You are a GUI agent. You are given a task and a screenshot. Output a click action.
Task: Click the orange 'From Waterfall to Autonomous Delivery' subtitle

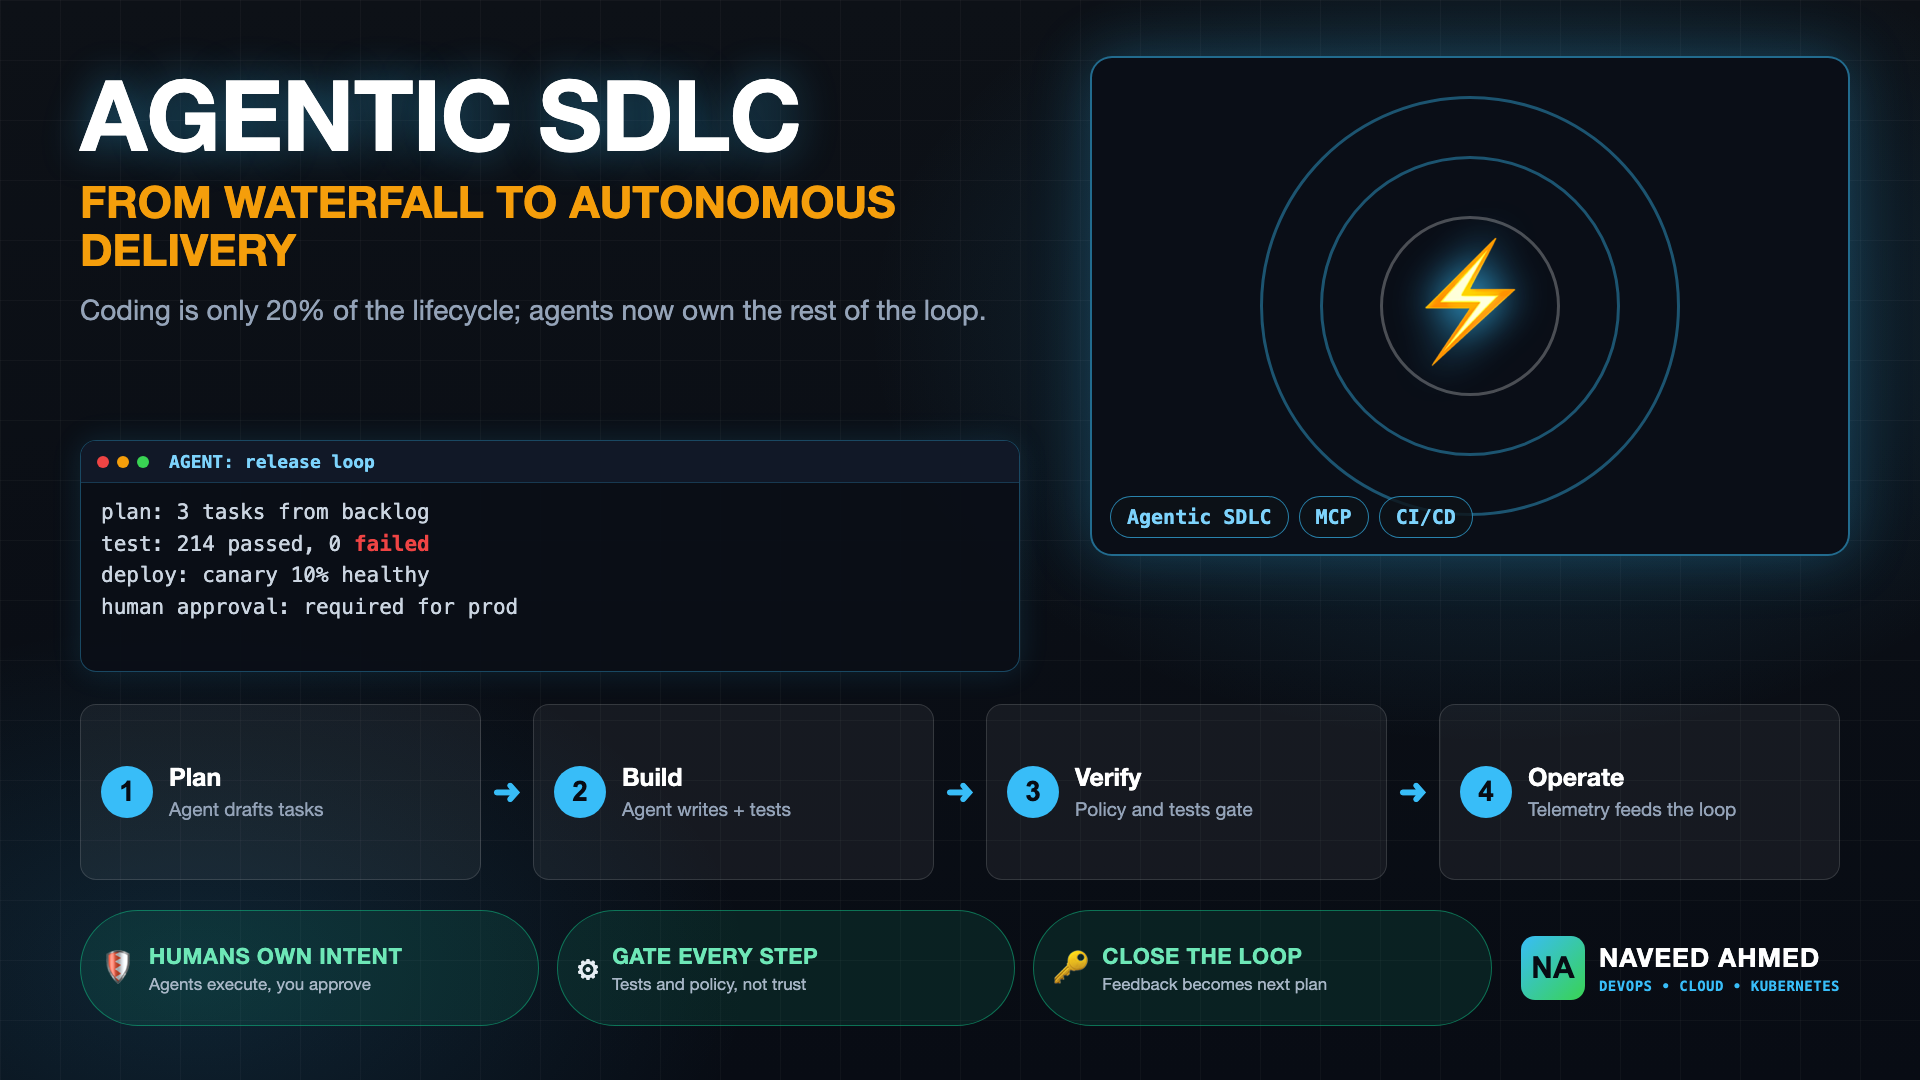(488, 226)
